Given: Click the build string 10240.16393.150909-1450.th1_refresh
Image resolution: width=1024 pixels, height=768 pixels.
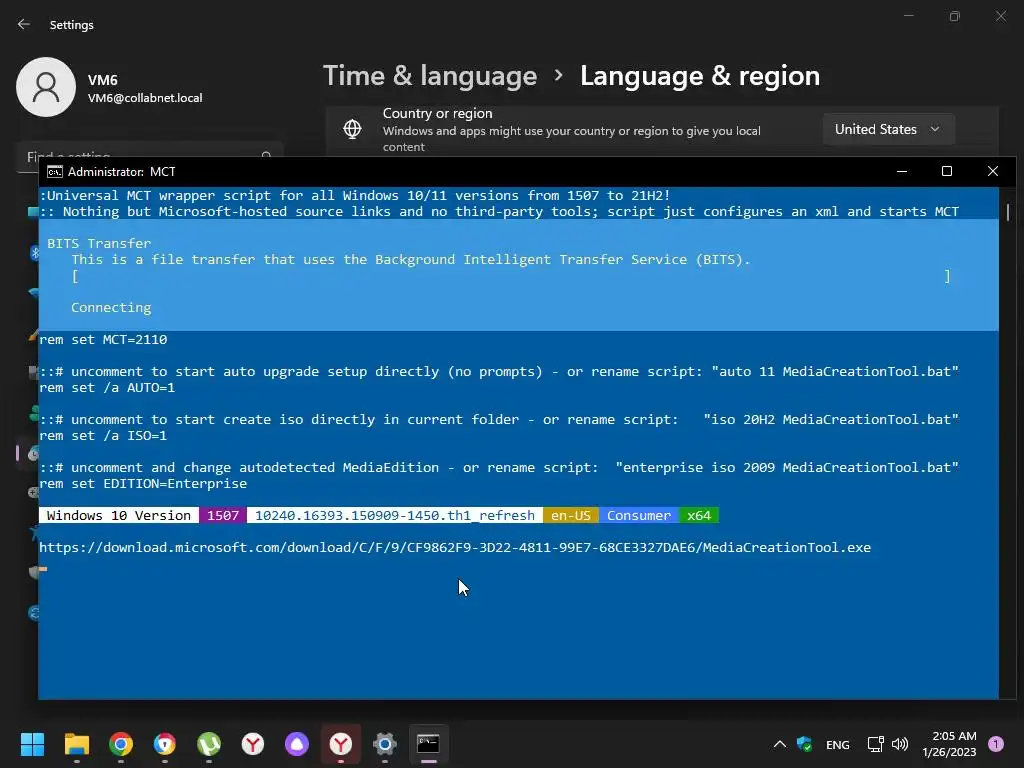Looking at the screenshot, I should (x=394, y=515).
